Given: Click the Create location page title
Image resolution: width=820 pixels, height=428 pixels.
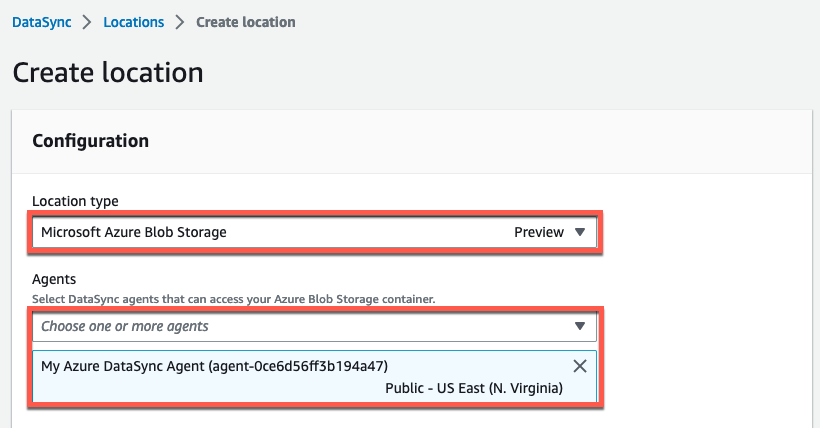Looking at the screenshot, I should [x=108, y=72].
